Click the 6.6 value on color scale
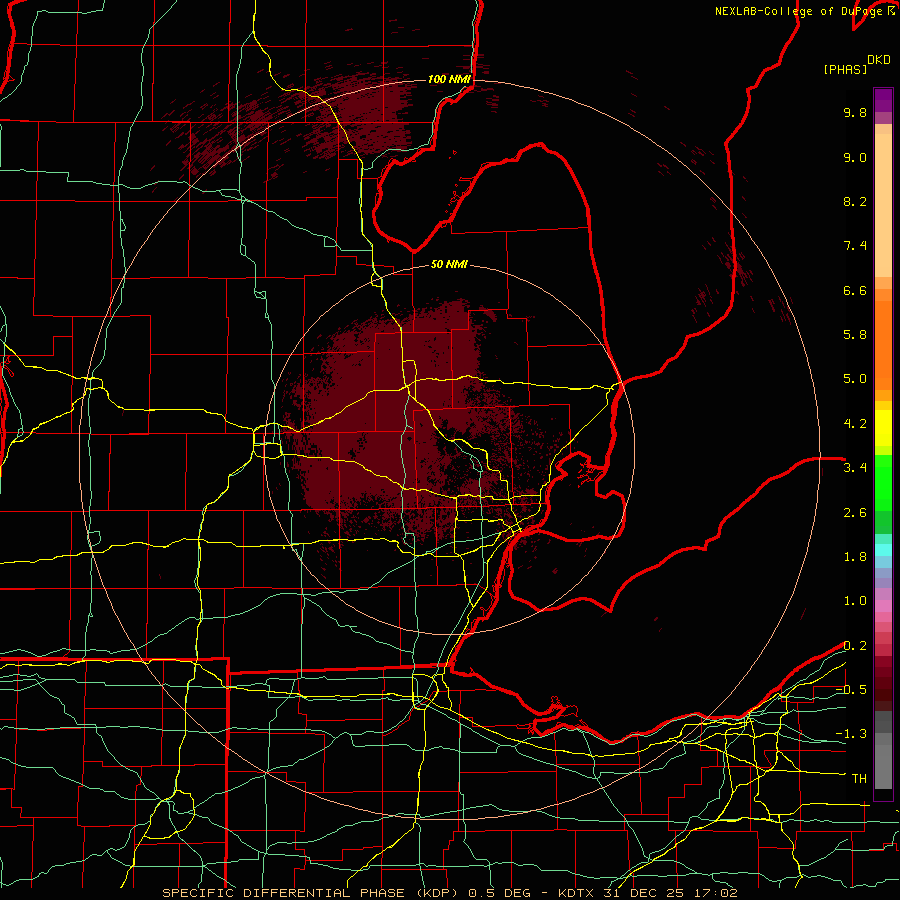The image size is (900, 900). coord(855,290)
